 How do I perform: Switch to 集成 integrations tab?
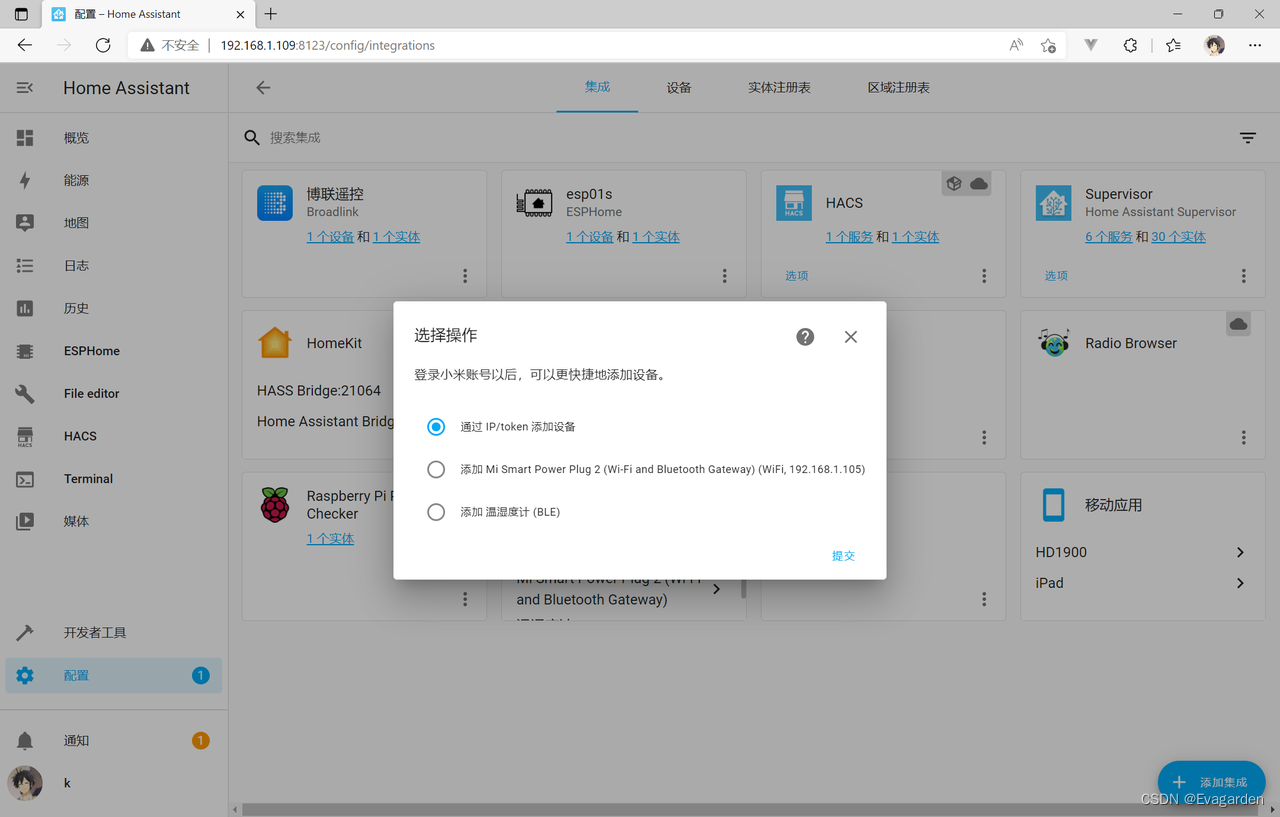597,87
